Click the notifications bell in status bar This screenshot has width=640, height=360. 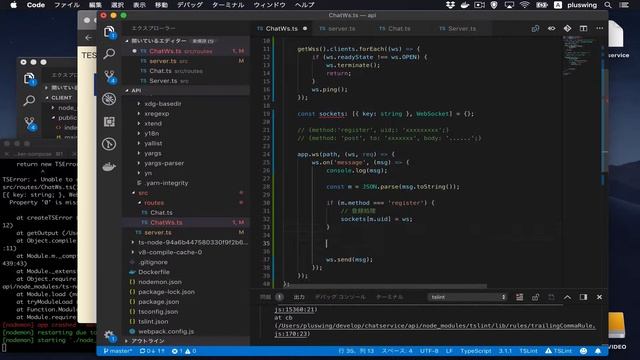598,351
